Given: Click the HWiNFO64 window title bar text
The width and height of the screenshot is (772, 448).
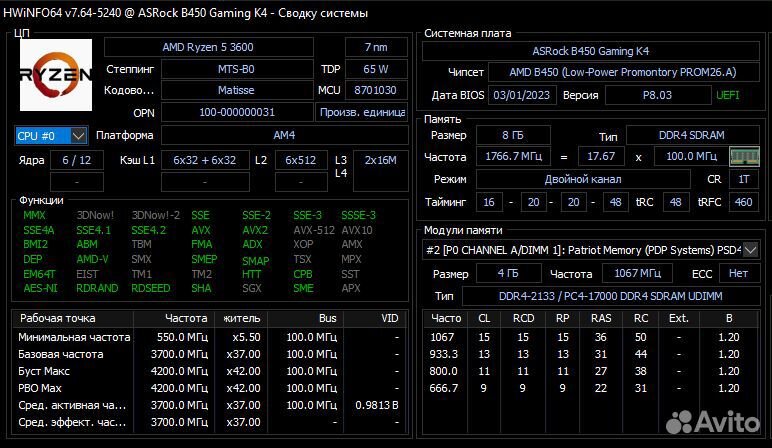Looking at the screenshot, I should point(185,13).
